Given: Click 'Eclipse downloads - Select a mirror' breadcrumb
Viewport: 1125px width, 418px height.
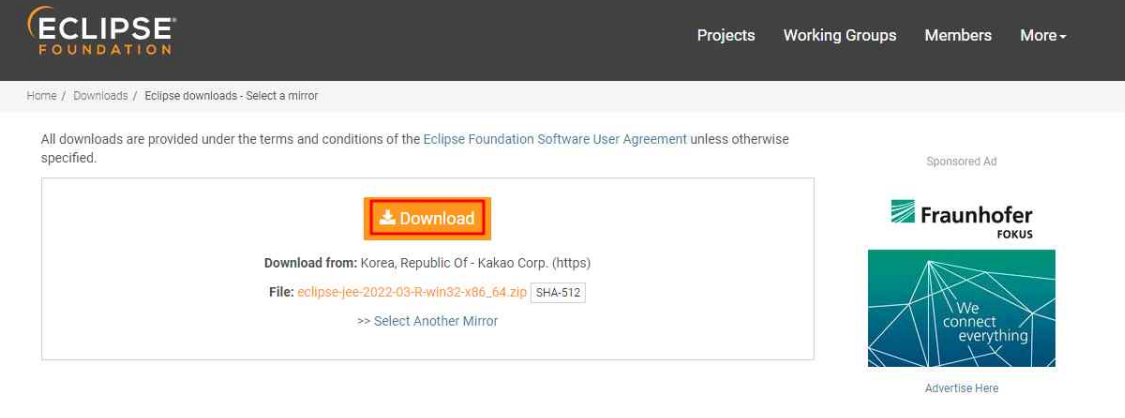Looking at the screenshot, I should [231, 95].
